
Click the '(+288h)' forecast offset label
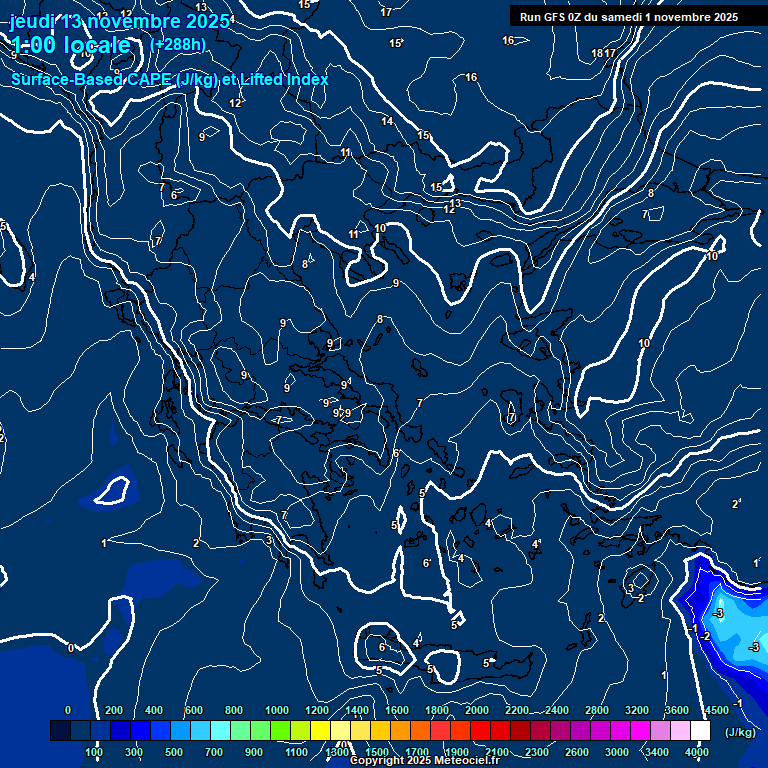click(x=178, y=45)
